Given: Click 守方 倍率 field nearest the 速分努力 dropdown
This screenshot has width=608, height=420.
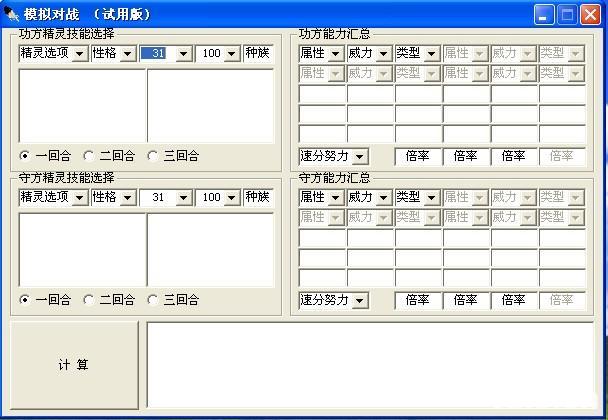Looking at the screenshot, I should click(418, 300).
